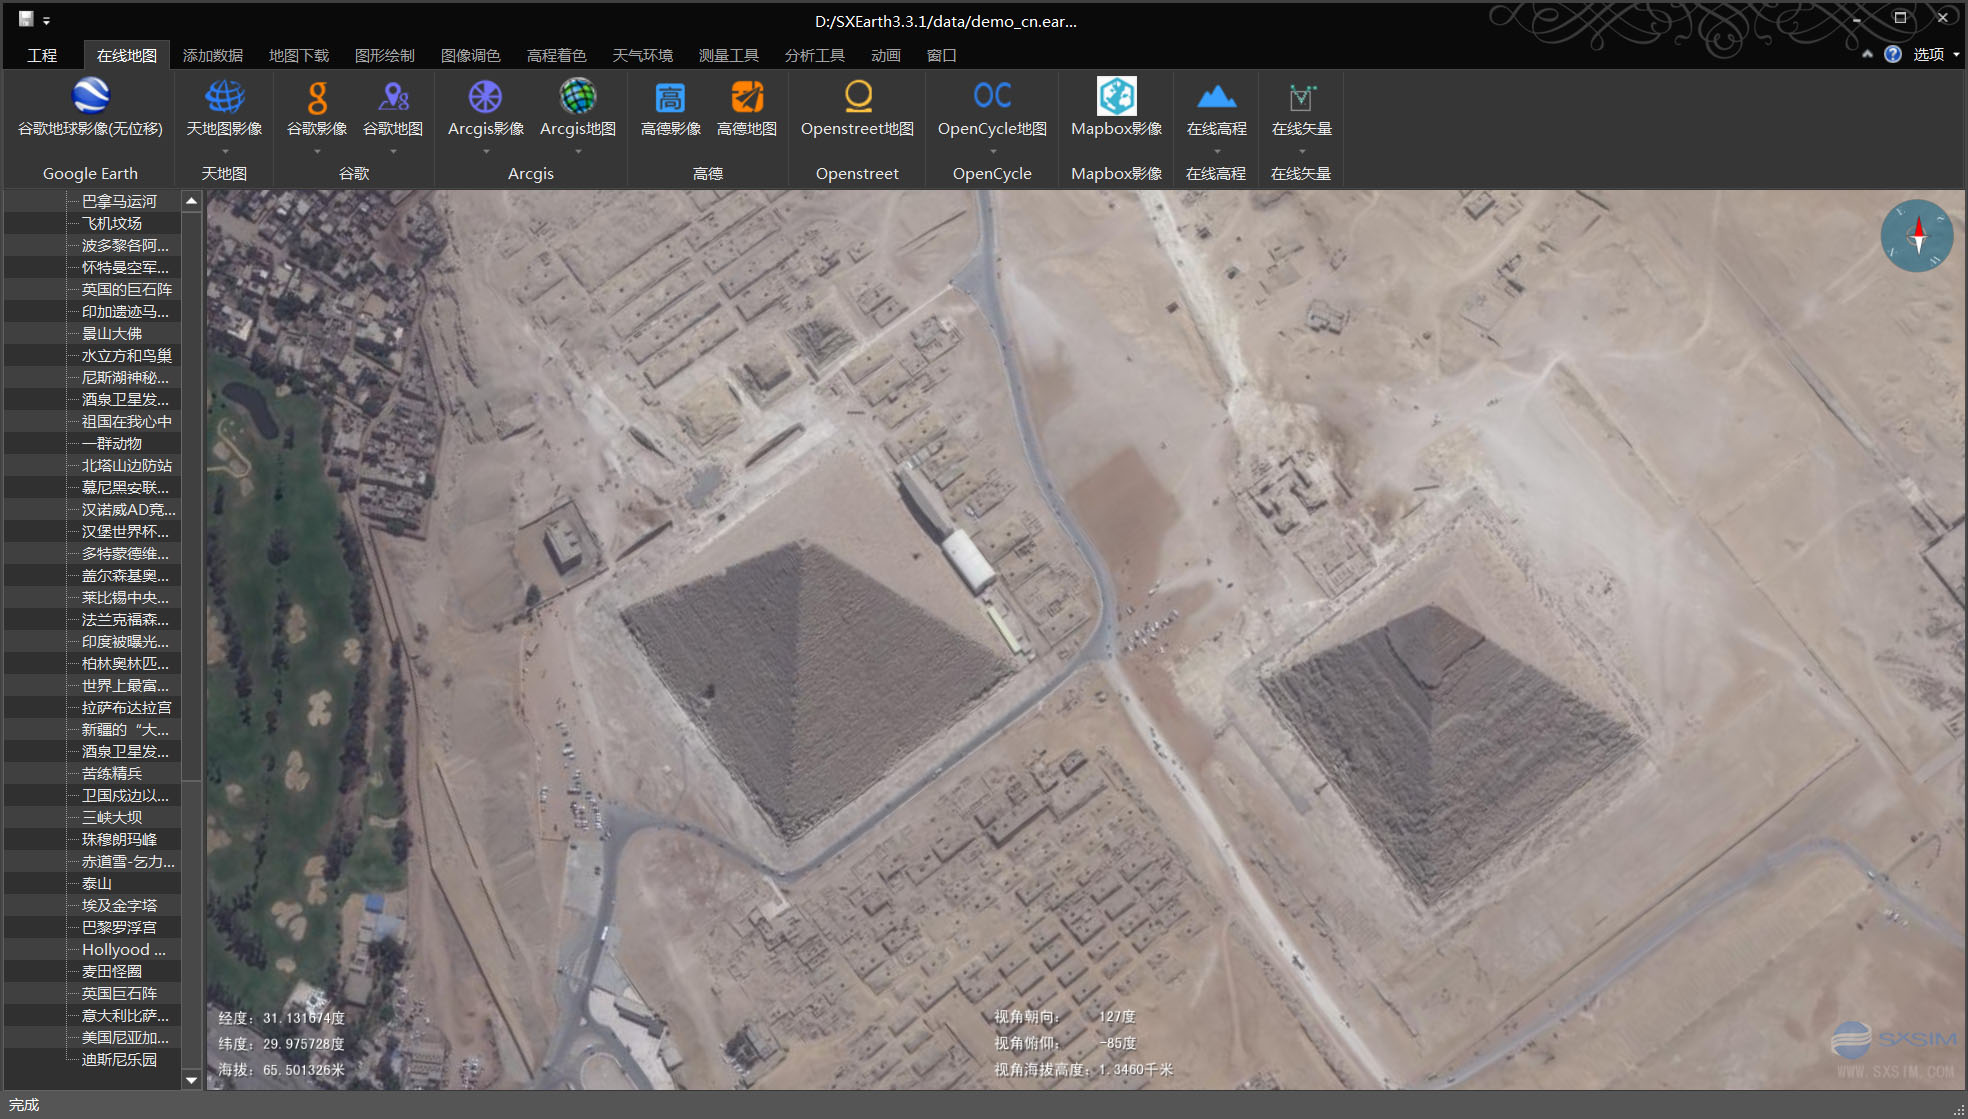Enable 在线高程 online elevation

click(1216, 107)
